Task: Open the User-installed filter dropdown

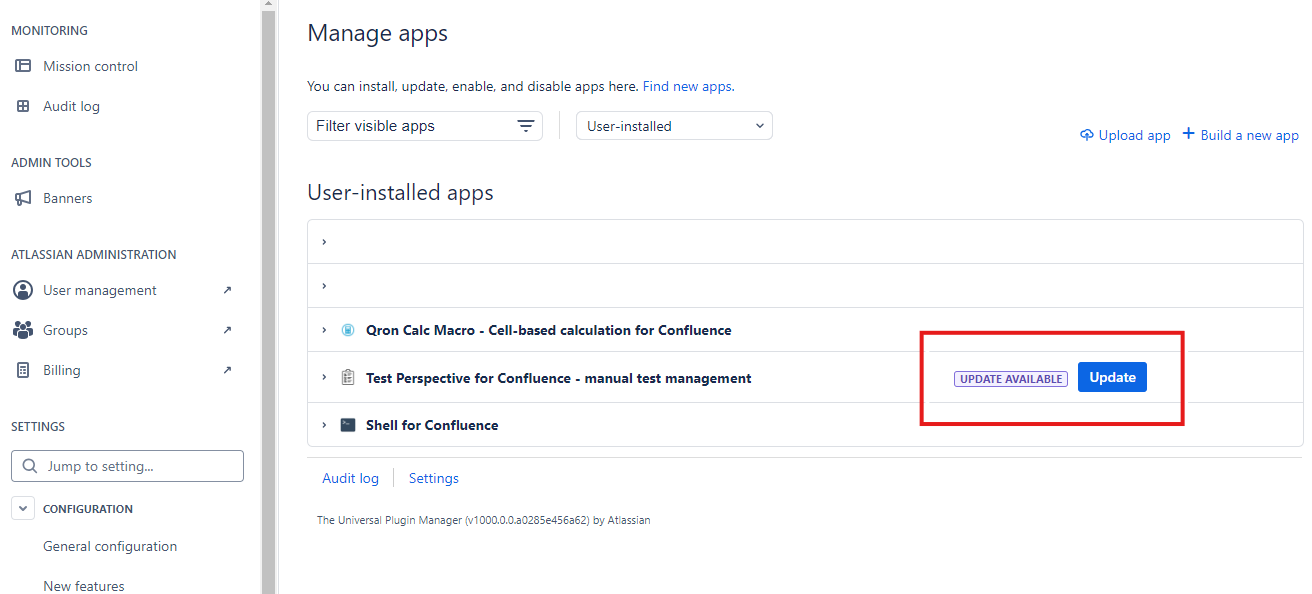Action: (x=674, y=126)
